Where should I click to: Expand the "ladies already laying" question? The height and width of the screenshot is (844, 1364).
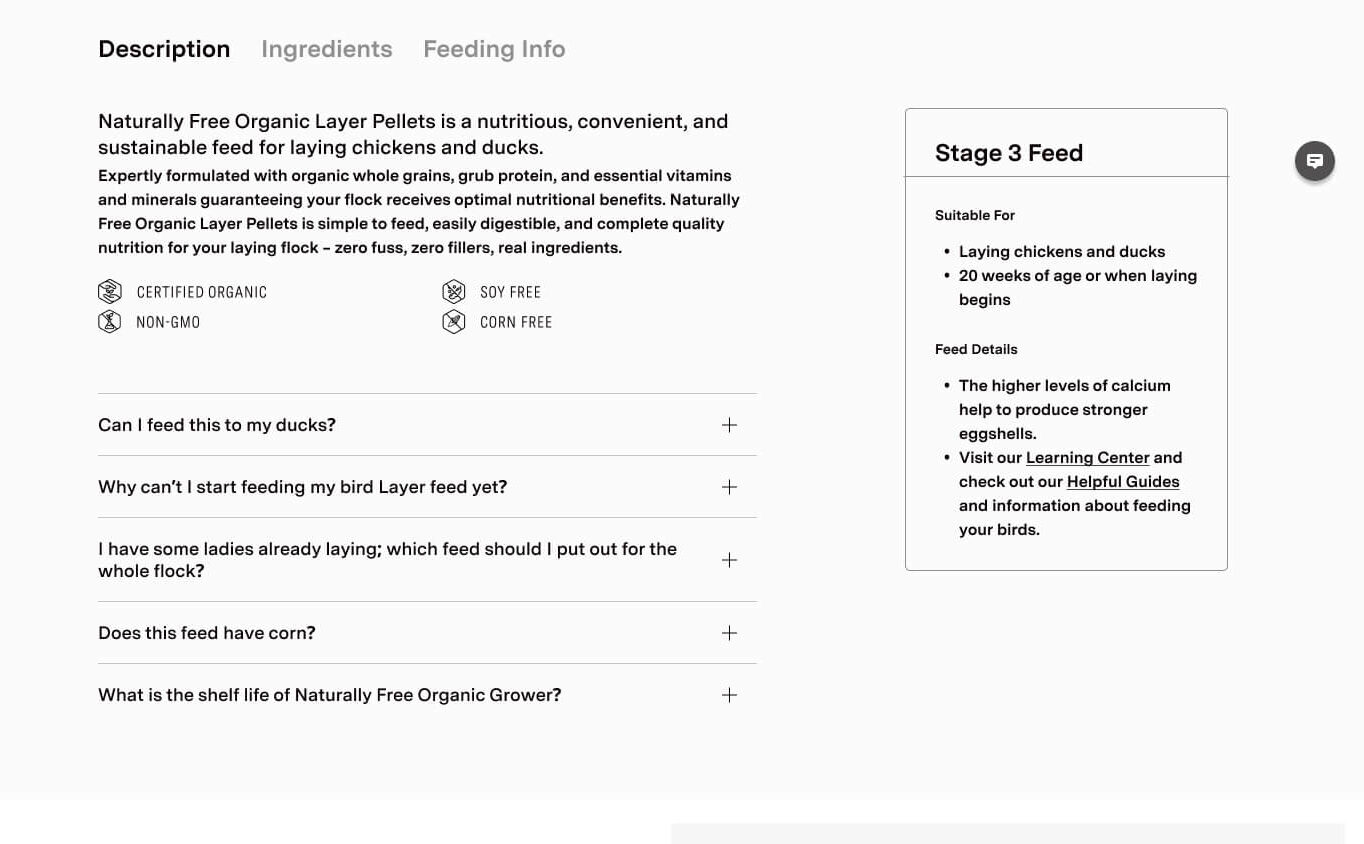click(x=387, y=560)
